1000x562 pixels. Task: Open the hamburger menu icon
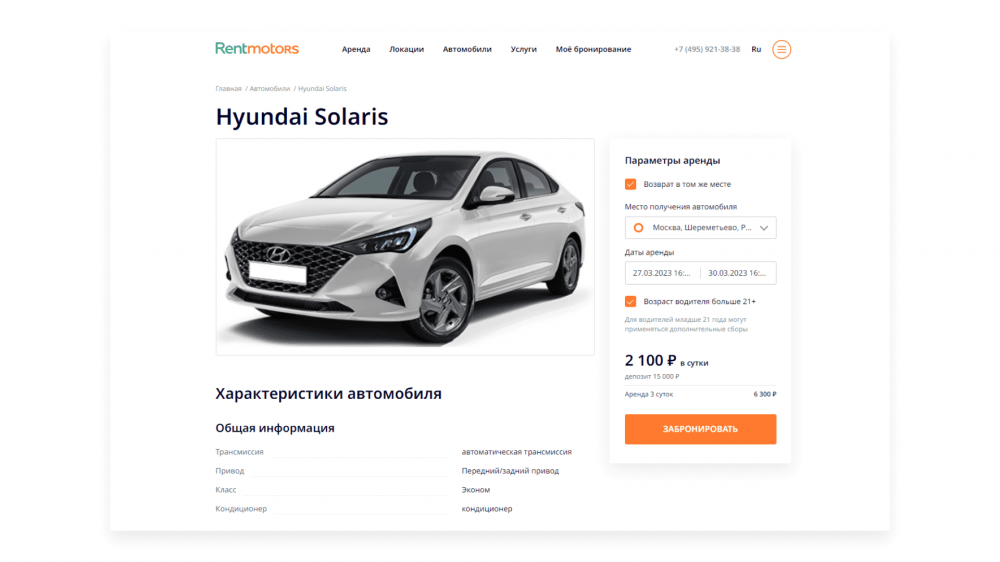tap(781, 49)
